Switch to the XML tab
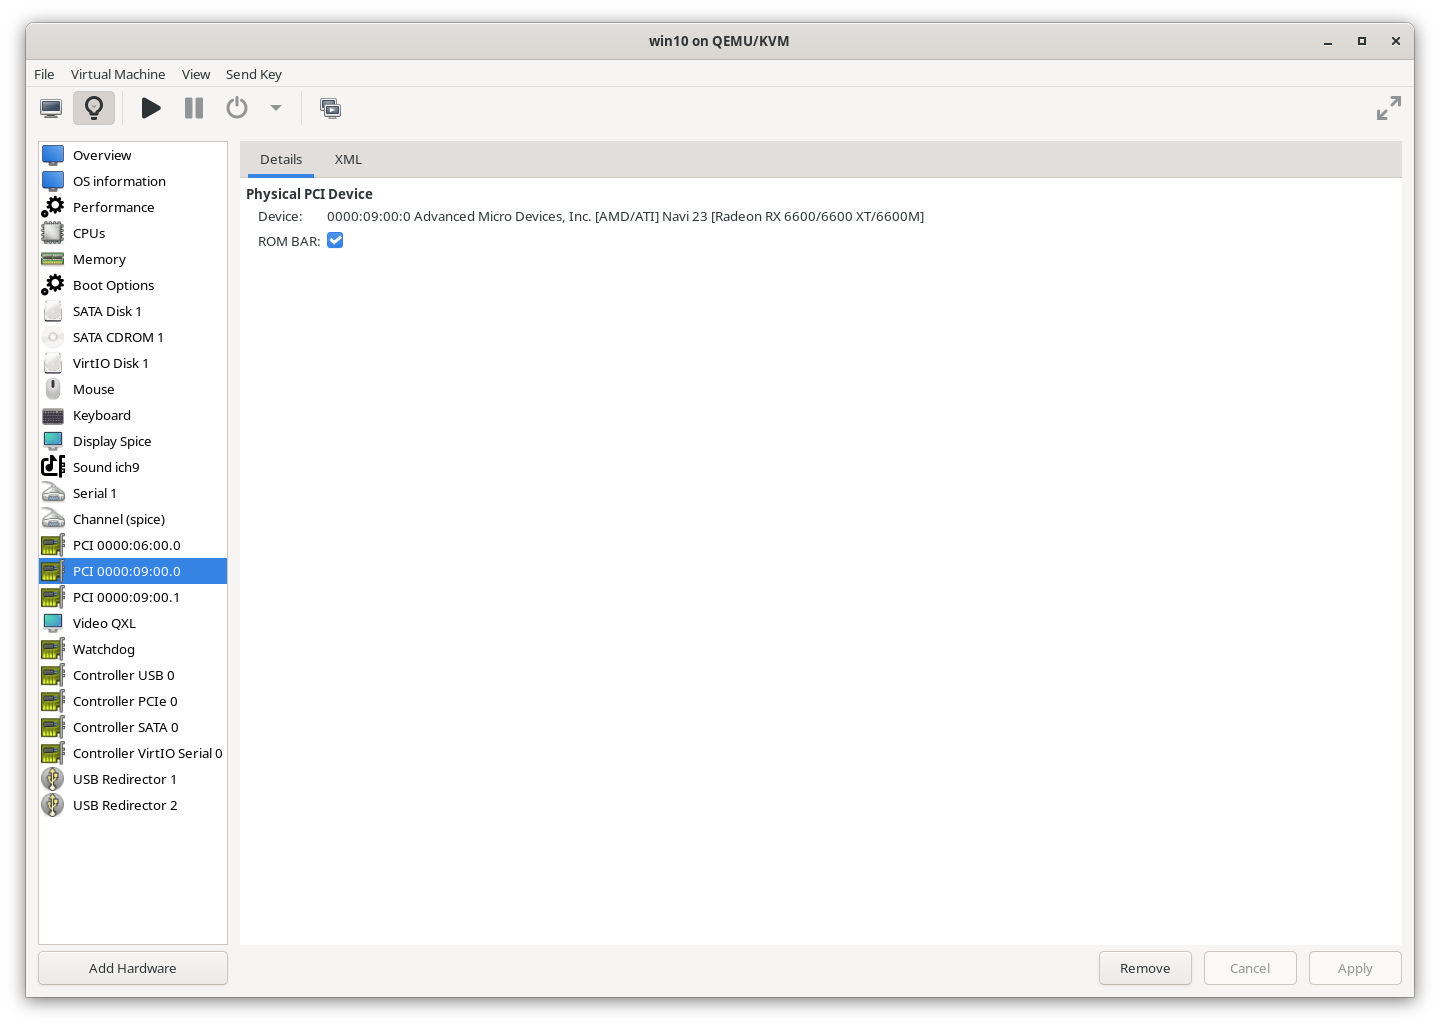Image resolution: width=1440 pixels, height=1026 pixels. (348, 159)
